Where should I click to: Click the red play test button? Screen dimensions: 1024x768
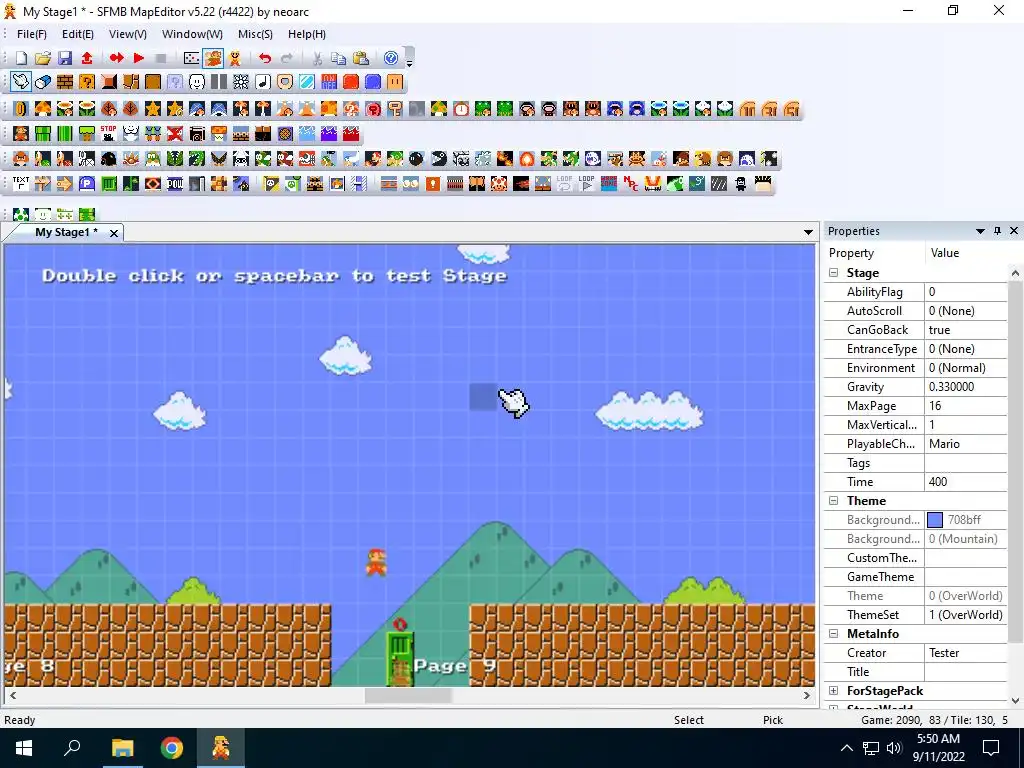(x=138, y=58)
